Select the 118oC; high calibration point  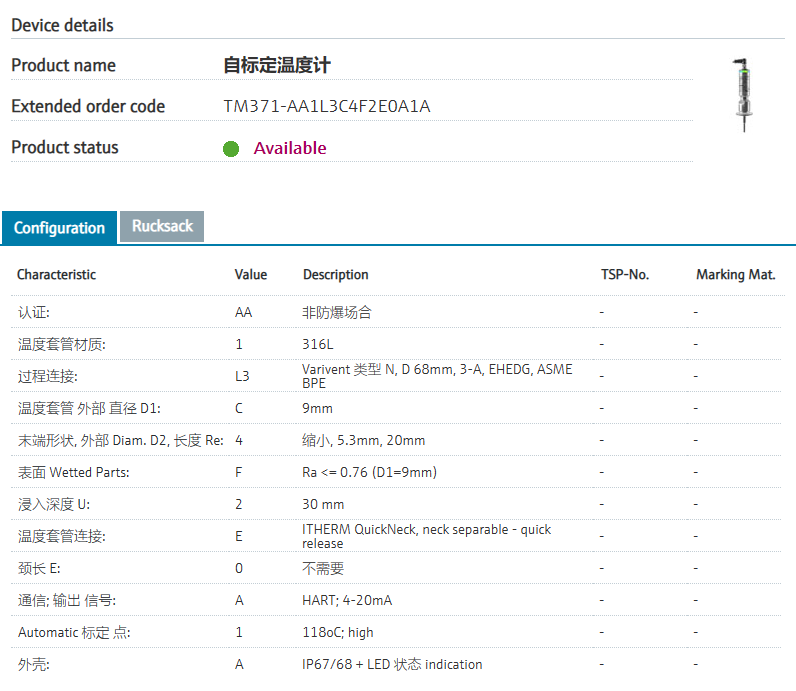(x=338, y=632)
